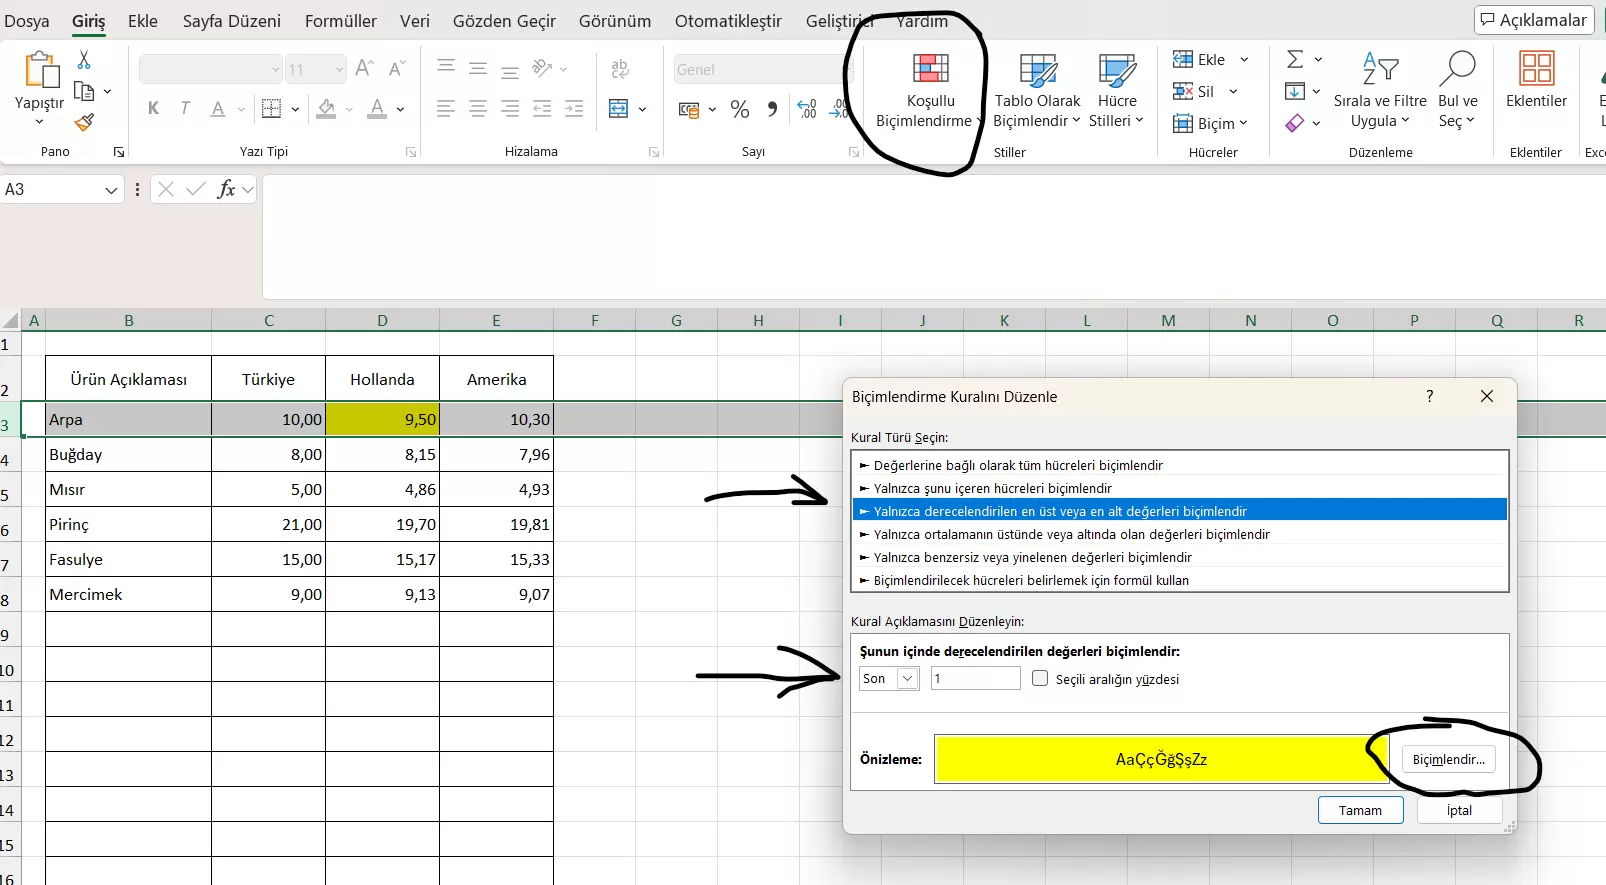The width and height of the screenshot is (1606, 885).
Task: Click the percent style icon
Action: coord(740,109)
